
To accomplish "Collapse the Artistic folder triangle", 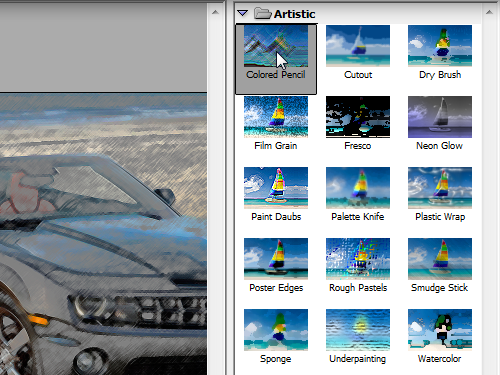I will pyautogui.click(x=243, y=13).
